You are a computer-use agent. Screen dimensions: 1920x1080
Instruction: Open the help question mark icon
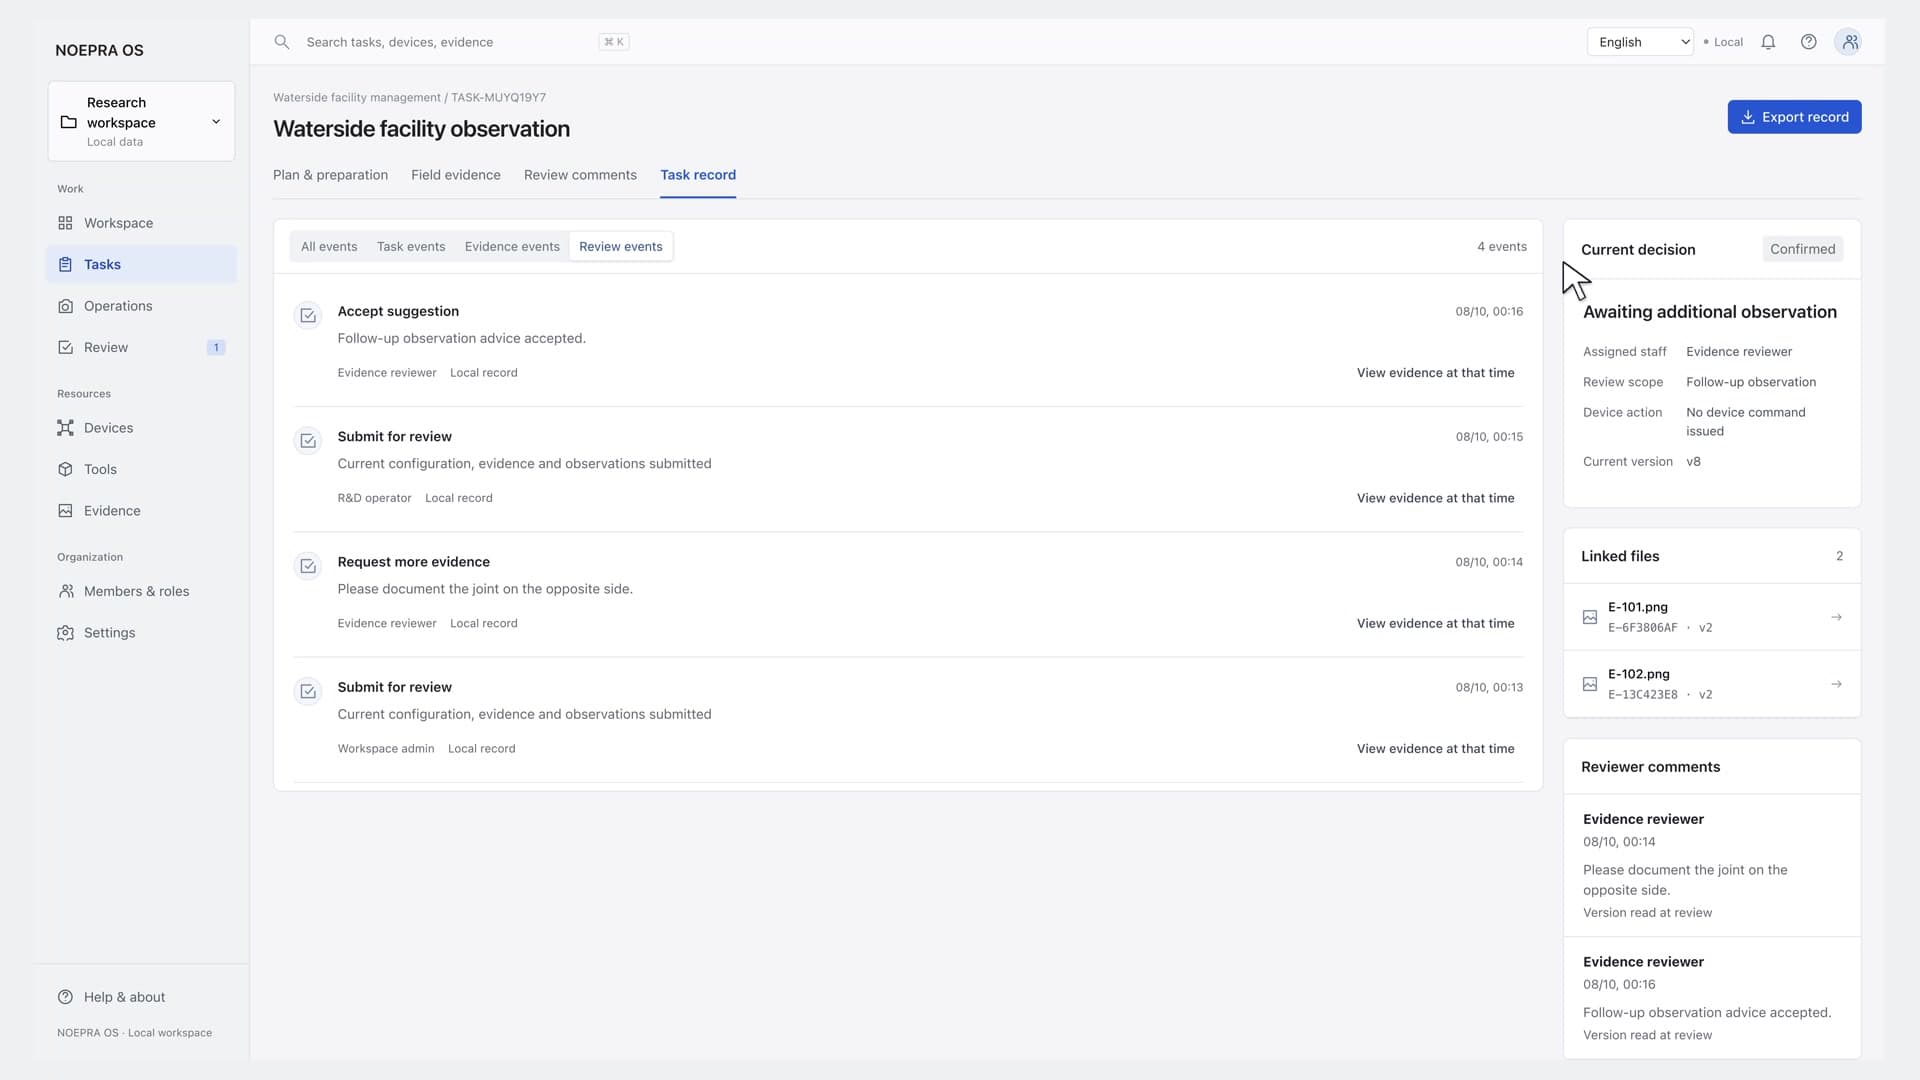pyautogui.click(x=1808, y=42)
